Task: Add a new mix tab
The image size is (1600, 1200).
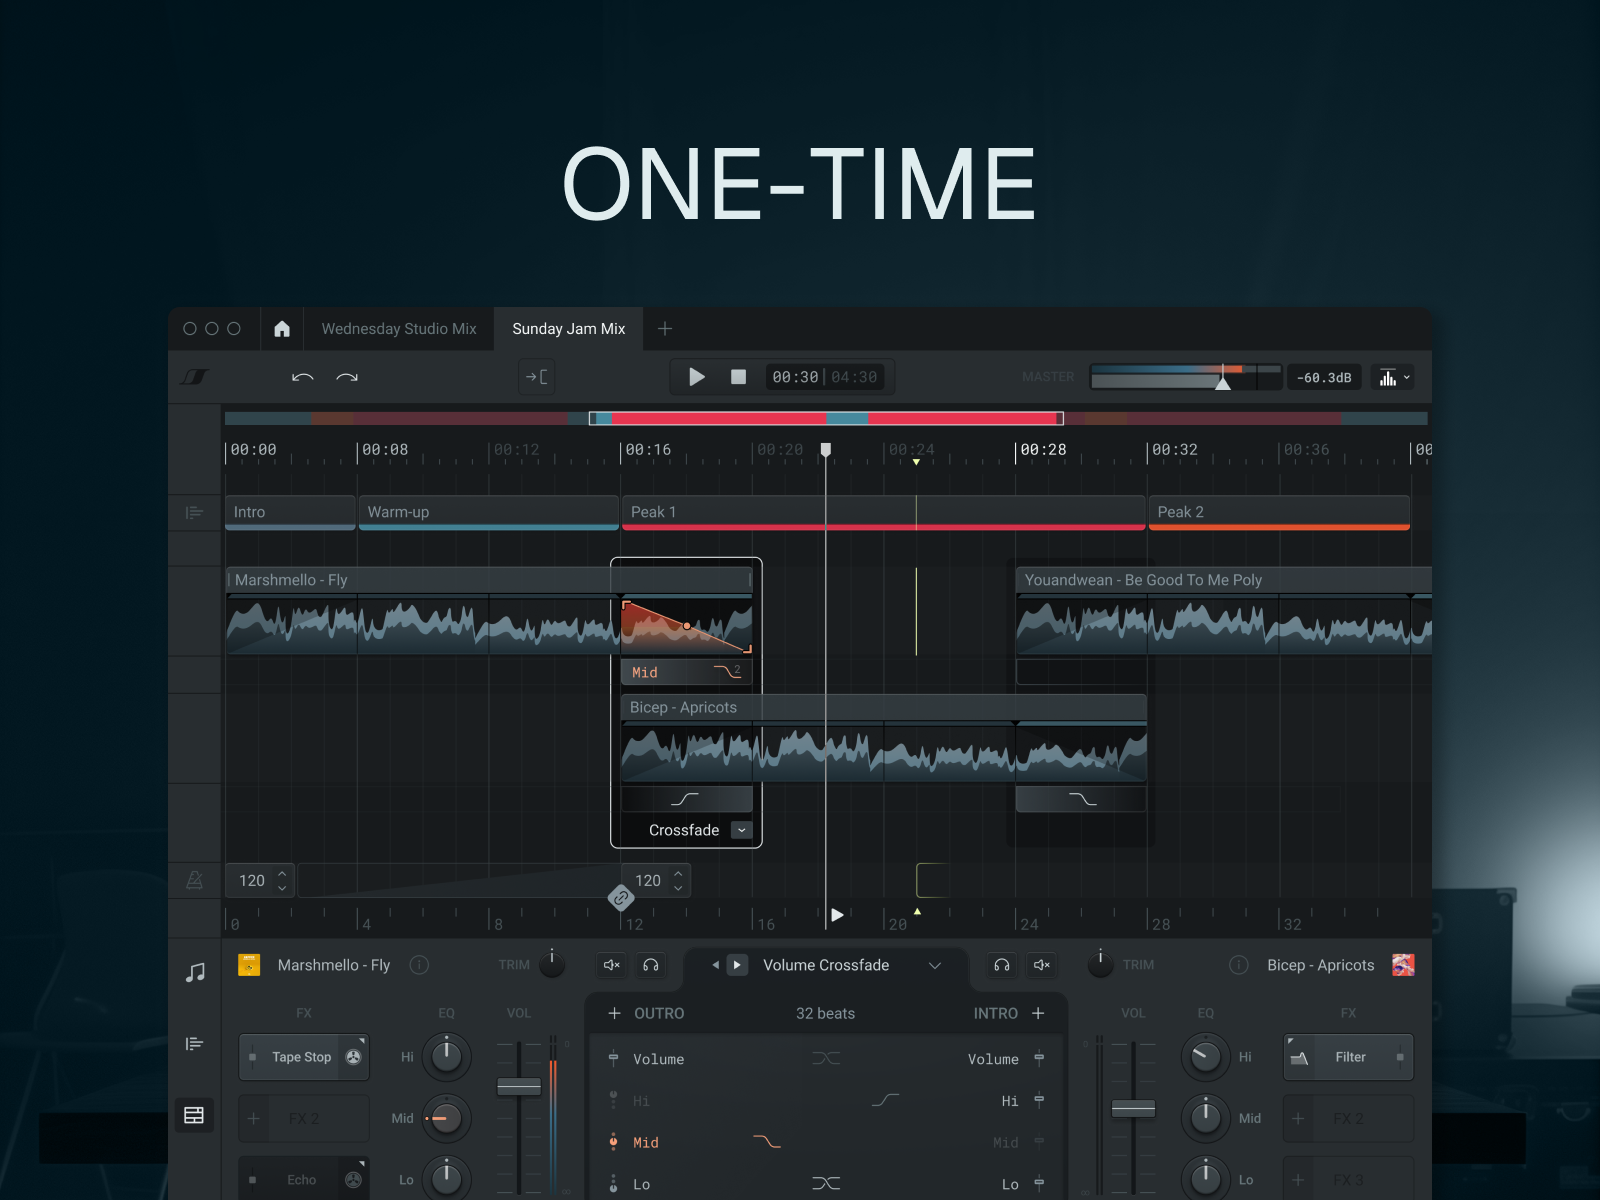Action: pos(665,329)
